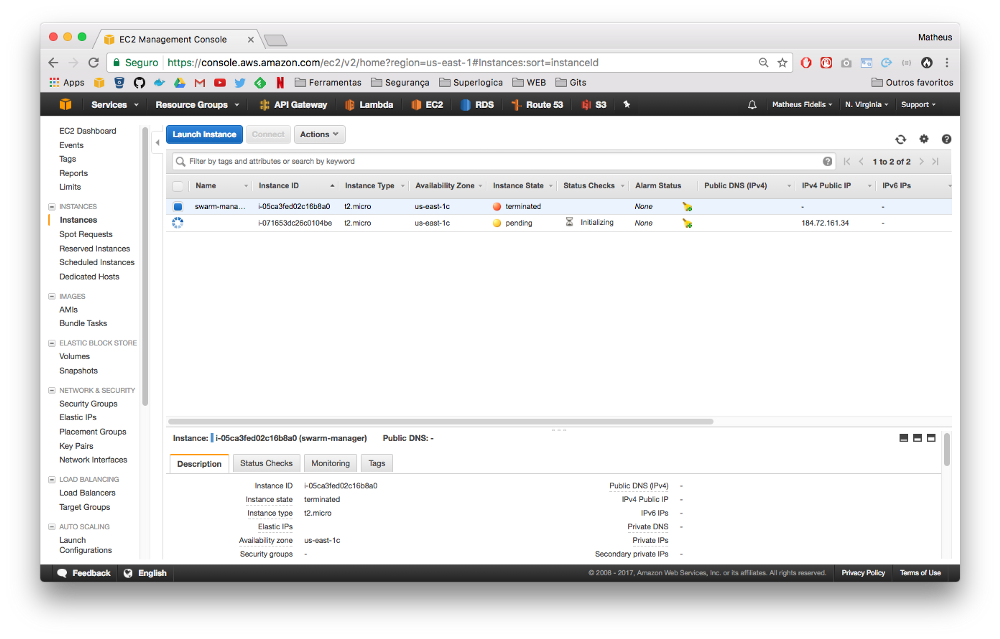Open N. Virginia region selector
1000x639 pixels.
(866, 105)
